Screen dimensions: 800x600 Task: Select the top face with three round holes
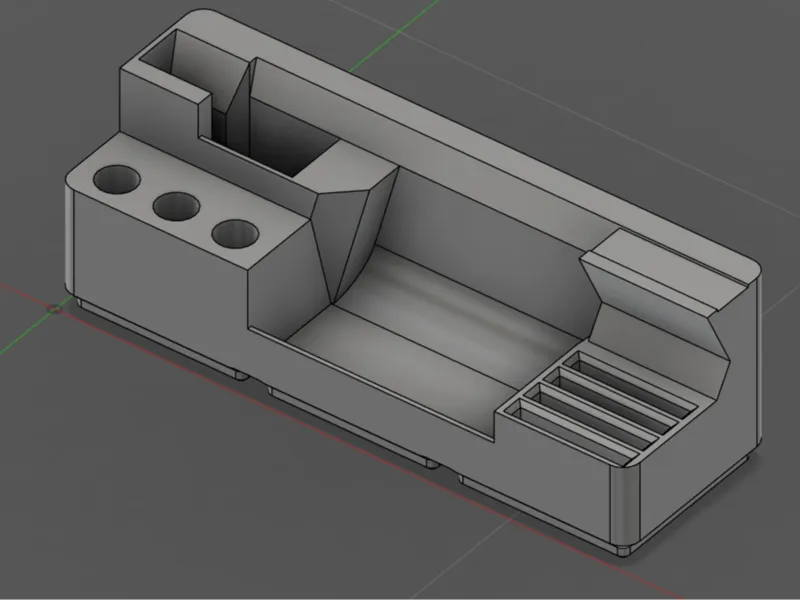(x=189, y=200)
